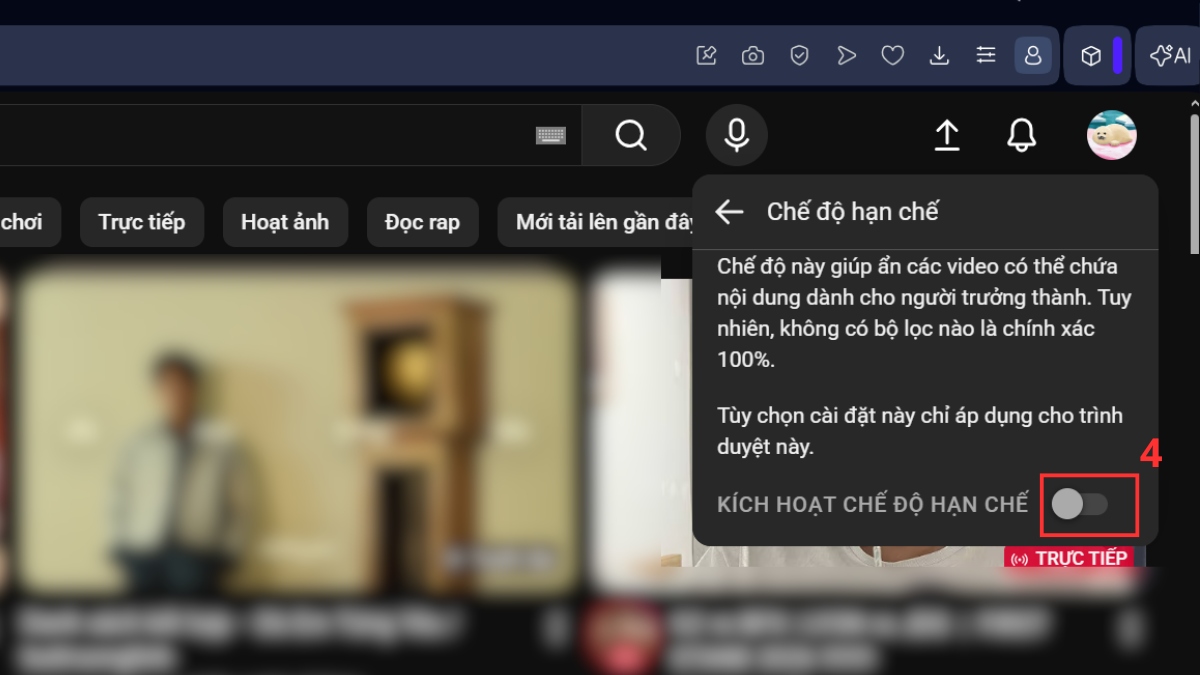Click the browser screenshot camera icon
Screen dimensions: 1200x675
[x=752, y=55]
